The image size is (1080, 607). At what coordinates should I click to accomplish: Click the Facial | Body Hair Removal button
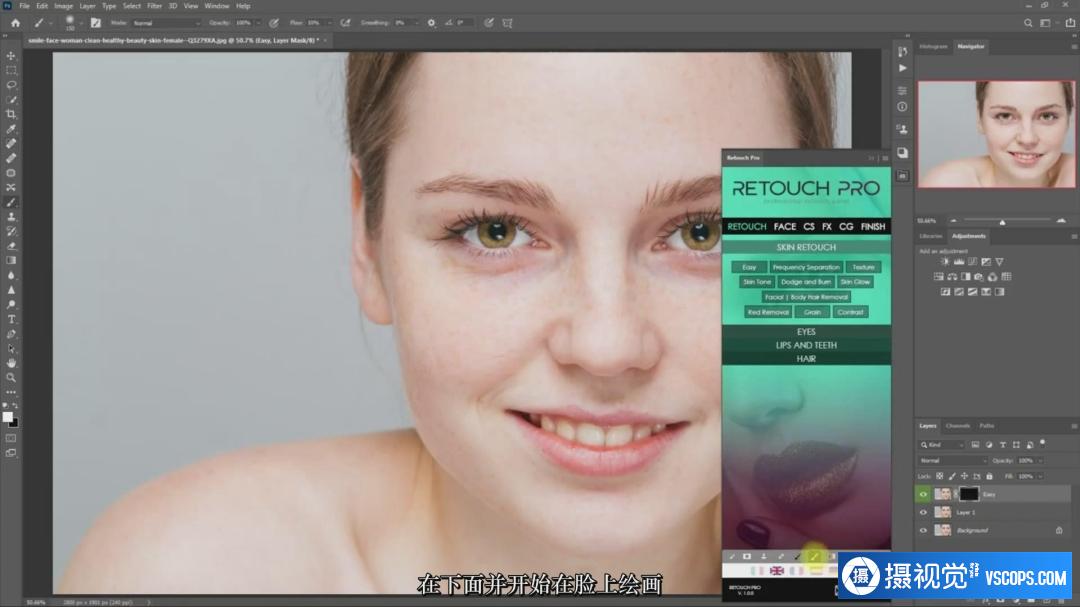point(806,297)
